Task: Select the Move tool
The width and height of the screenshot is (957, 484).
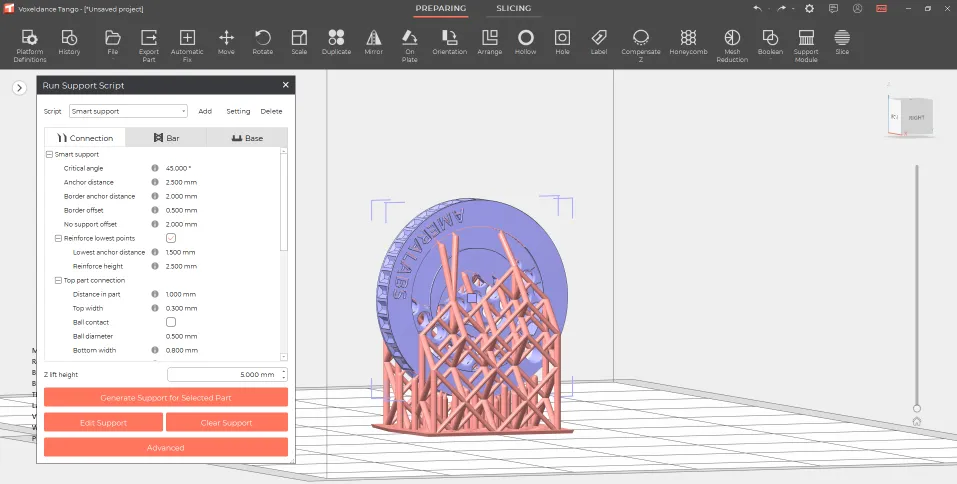Action: click(x=226, y=43)
